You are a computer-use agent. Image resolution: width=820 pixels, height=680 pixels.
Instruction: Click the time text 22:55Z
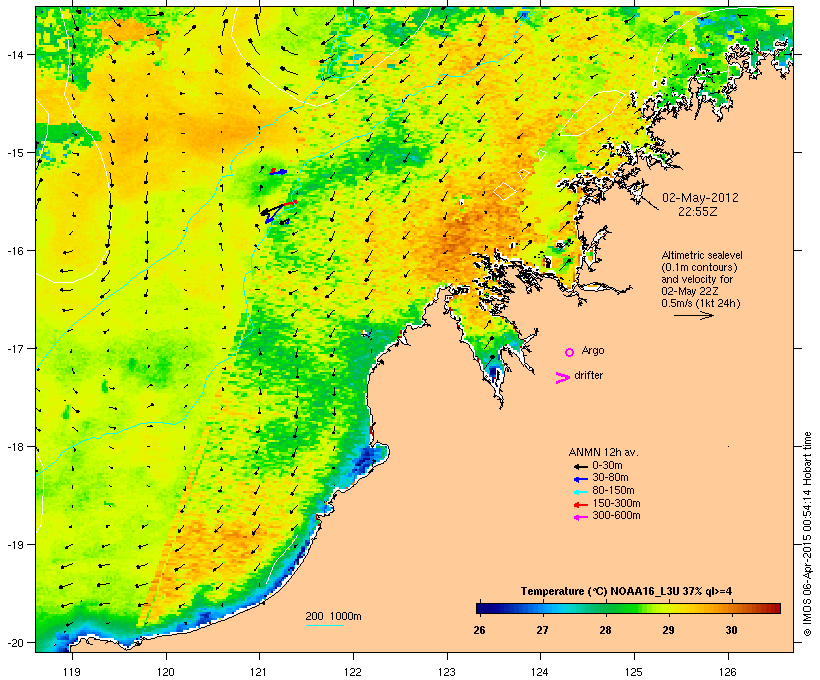[x=698, y=212]
